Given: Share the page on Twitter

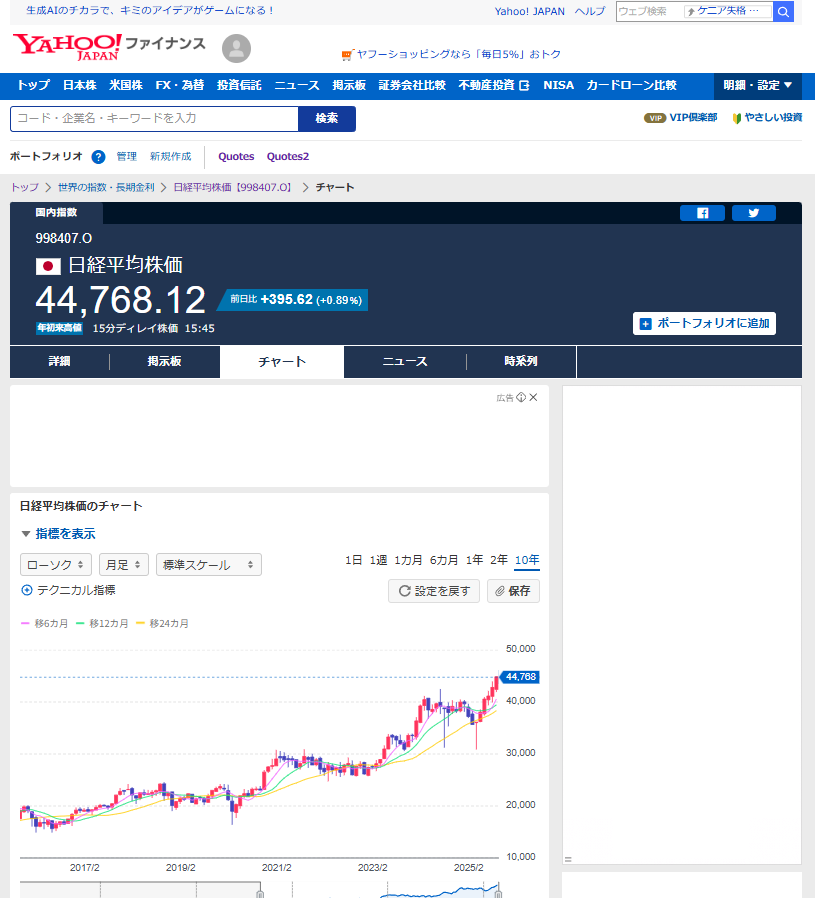Looking at the screenshot, I should [x=754, y=213].
